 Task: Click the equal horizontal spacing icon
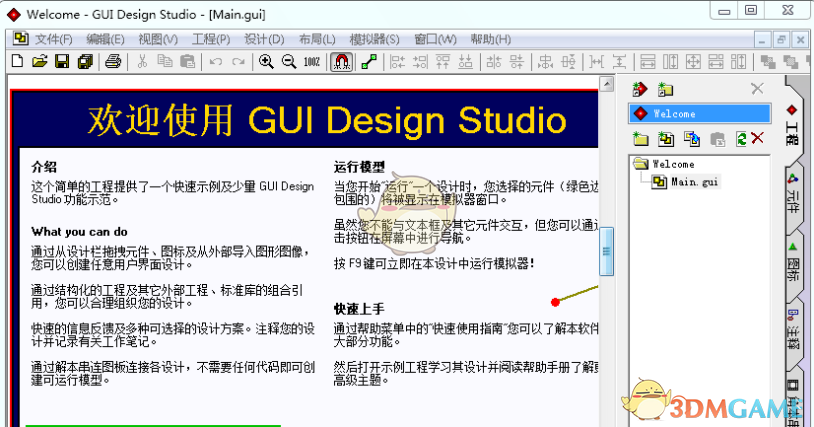(596, 62)
